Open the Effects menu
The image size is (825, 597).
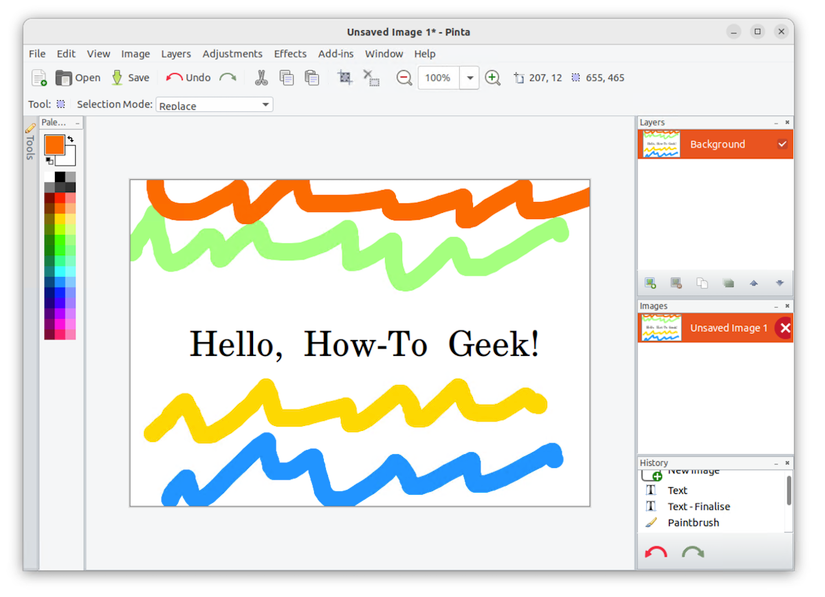pos(290,54)
